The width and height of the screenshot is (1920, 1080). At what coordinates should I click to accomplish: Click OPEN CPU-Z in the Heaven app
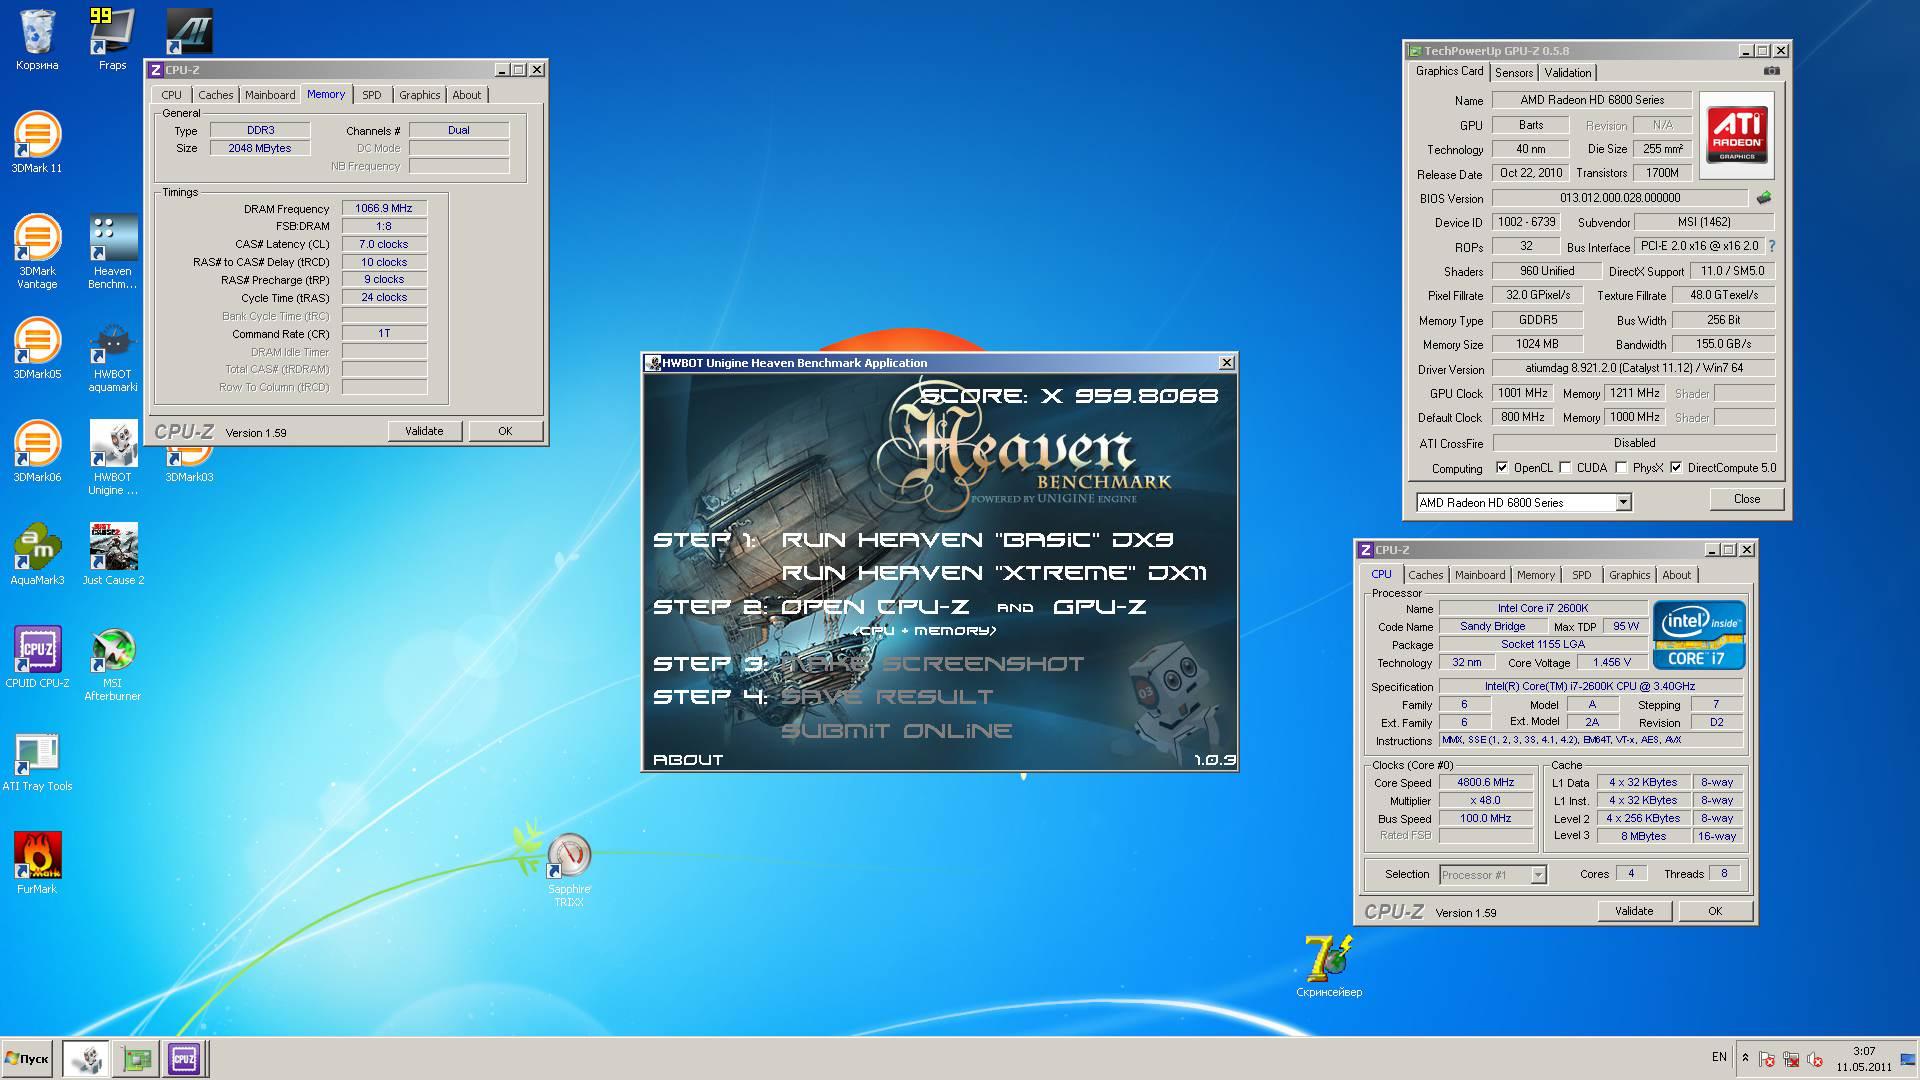tap(874, 607)
